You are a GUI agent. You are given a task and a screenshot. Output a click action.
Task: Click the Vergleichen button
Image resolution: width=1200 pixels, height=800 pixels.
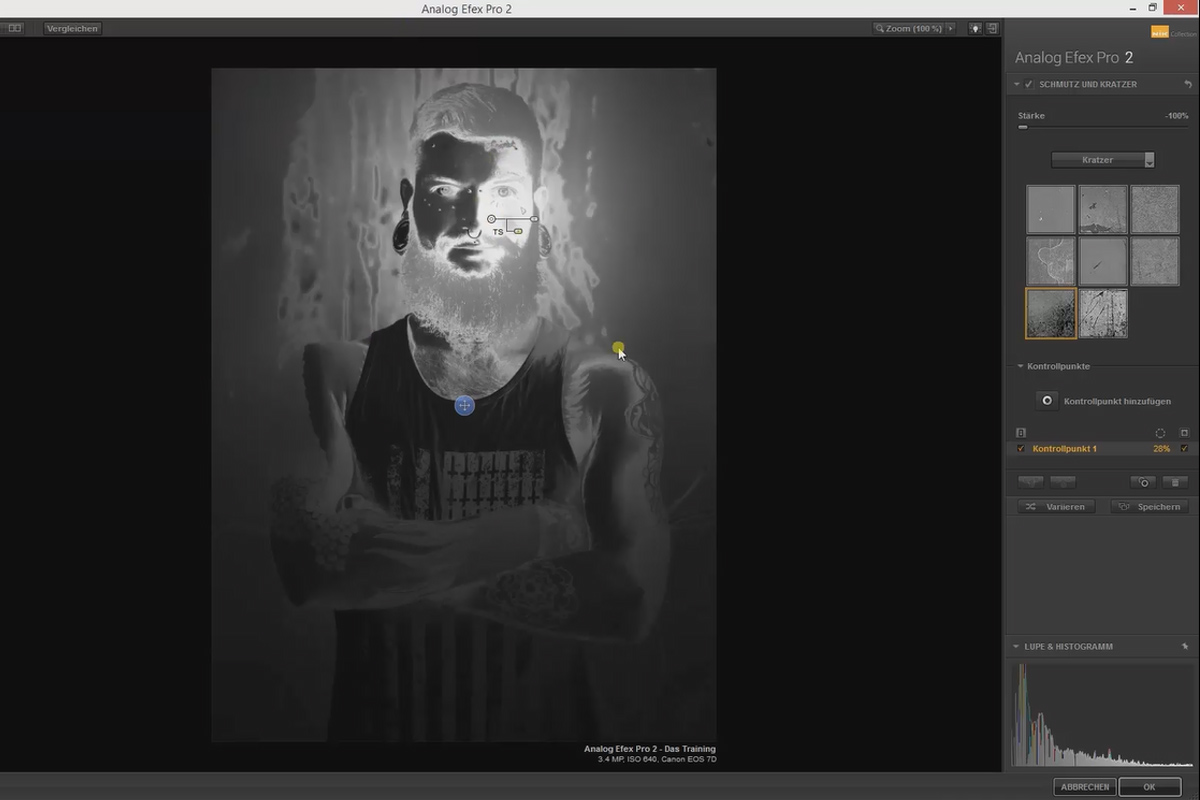72,28
